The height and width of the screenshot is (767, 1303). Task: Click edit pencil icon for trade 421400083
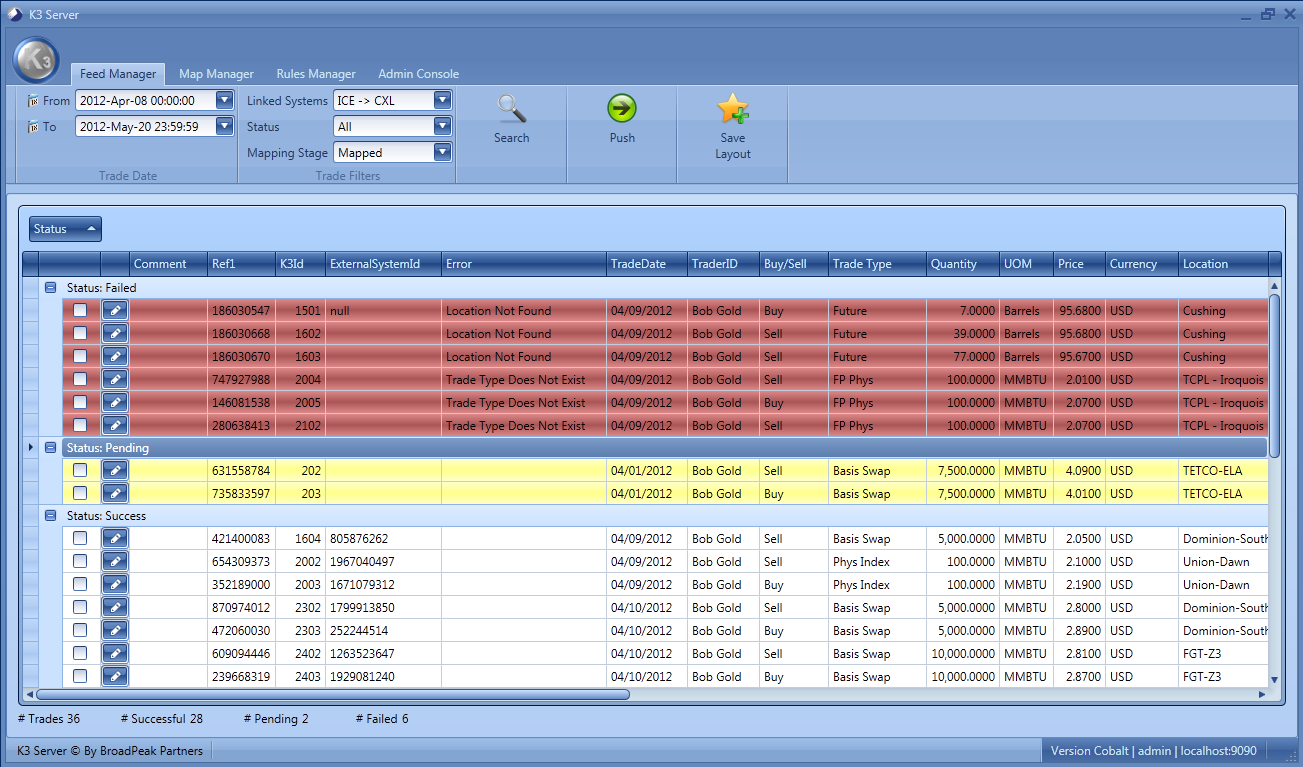(115, 539)
